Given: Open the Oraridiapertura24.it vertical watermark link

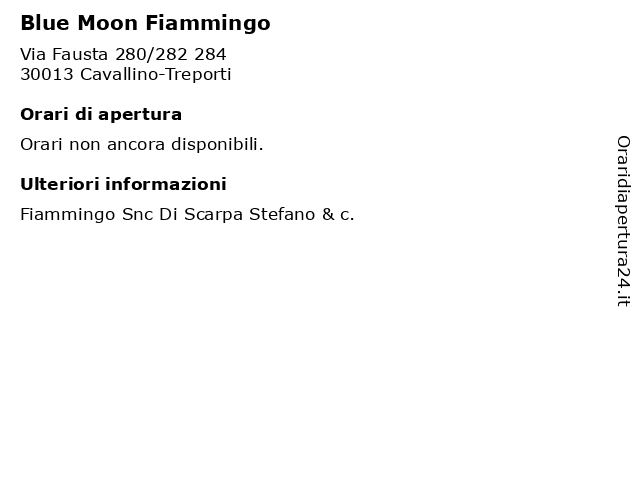Looking at the screenshot, I should tap(623, 221).
